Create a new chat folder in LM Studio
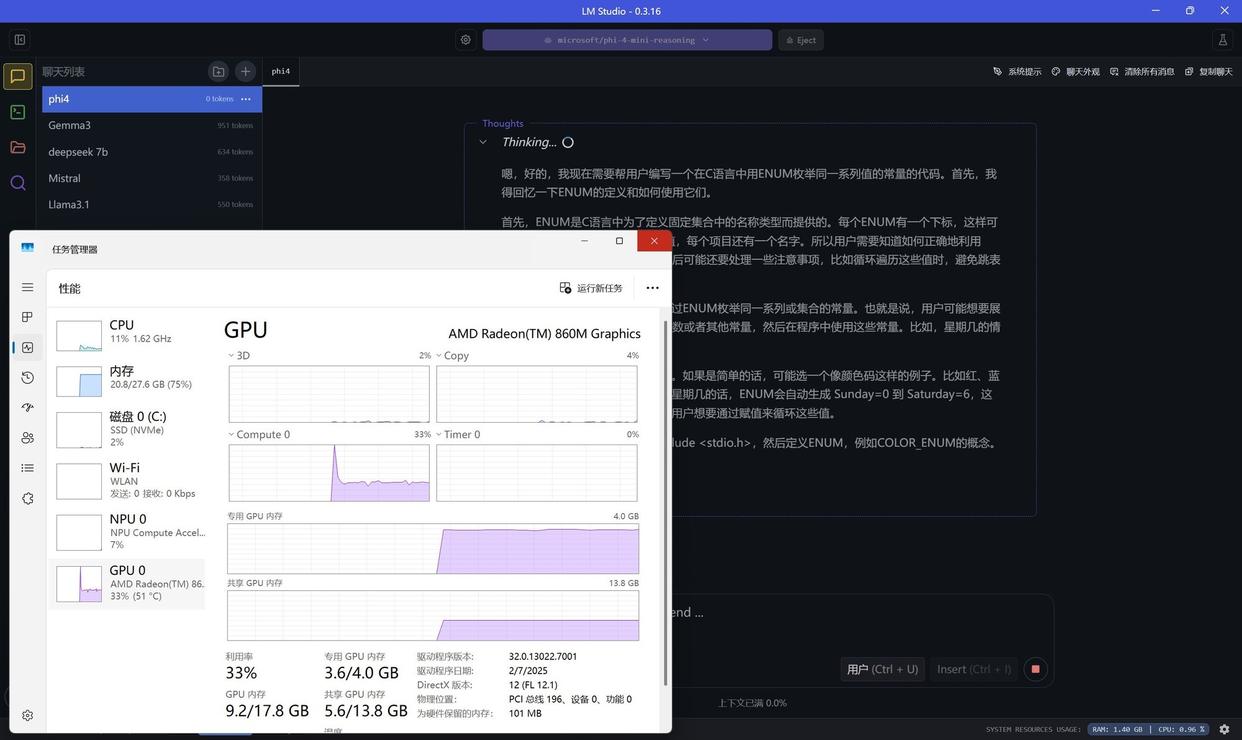 218,72
